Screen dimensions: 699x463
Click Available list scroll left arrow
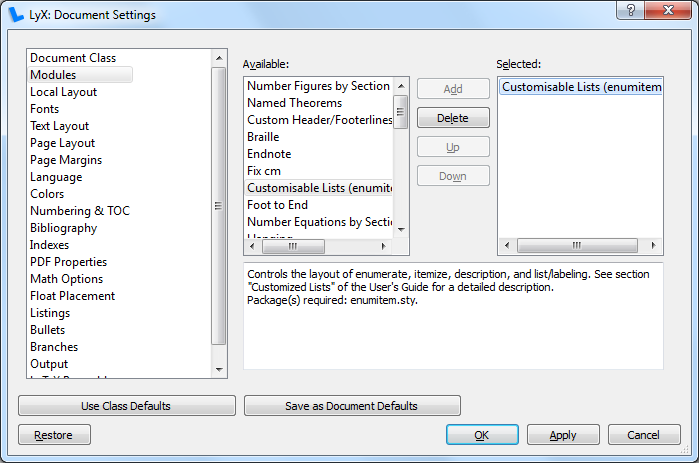(x=252, y=246)
